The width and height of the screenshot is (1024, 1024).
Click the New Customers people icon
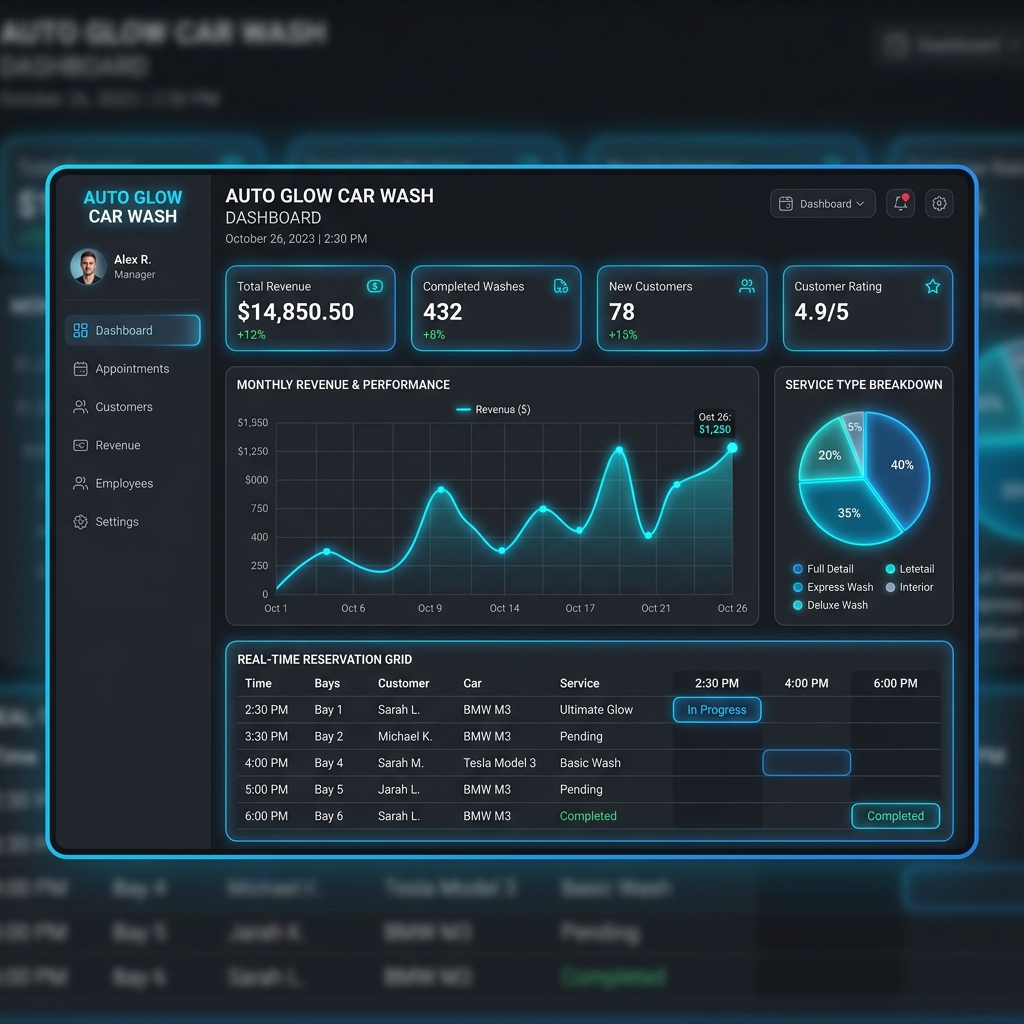[x=747, y=286]
